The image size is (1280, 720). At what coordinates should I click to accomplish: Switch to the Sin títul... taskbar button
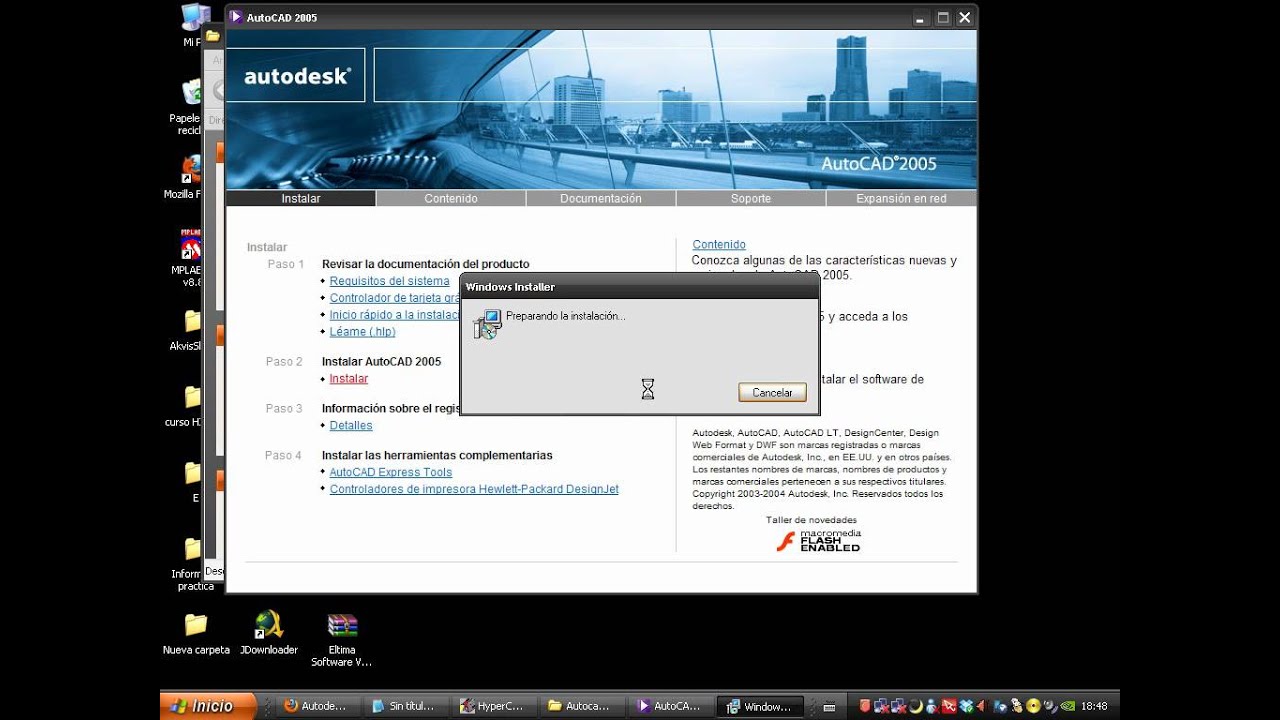406,706
